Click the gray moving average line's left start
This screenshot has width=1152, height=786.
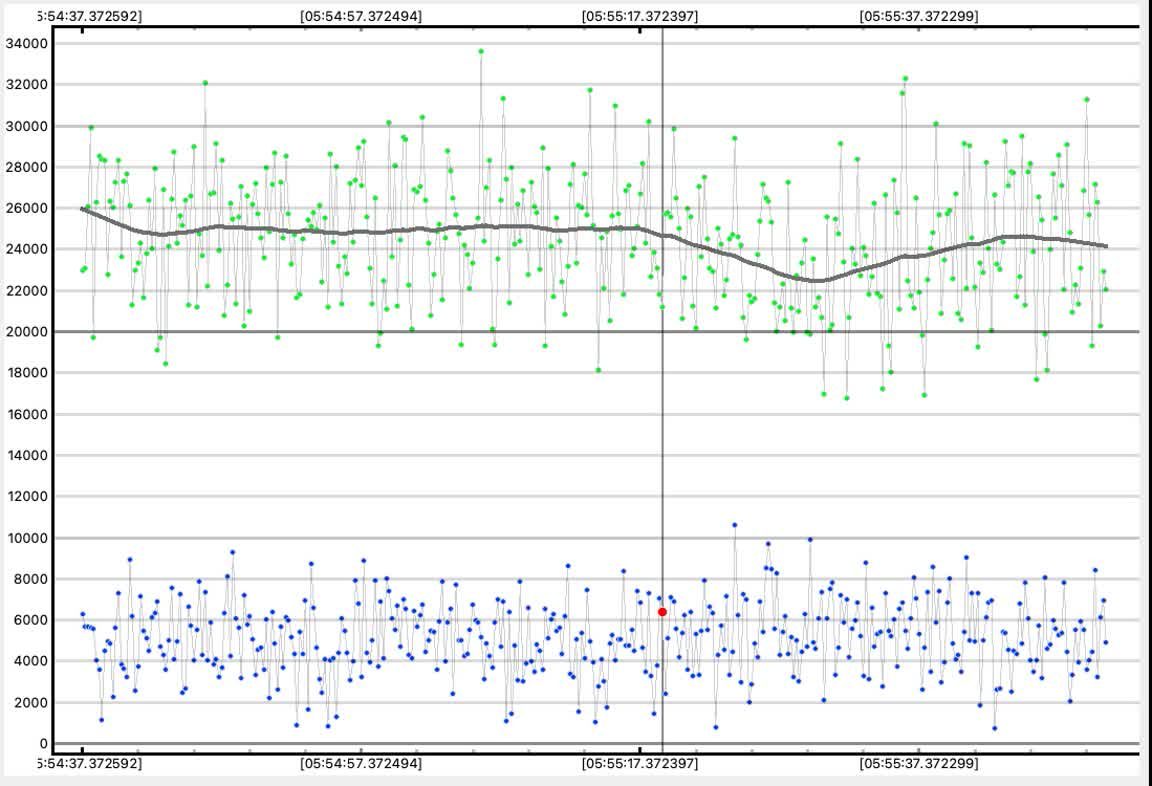pos(83,208)
